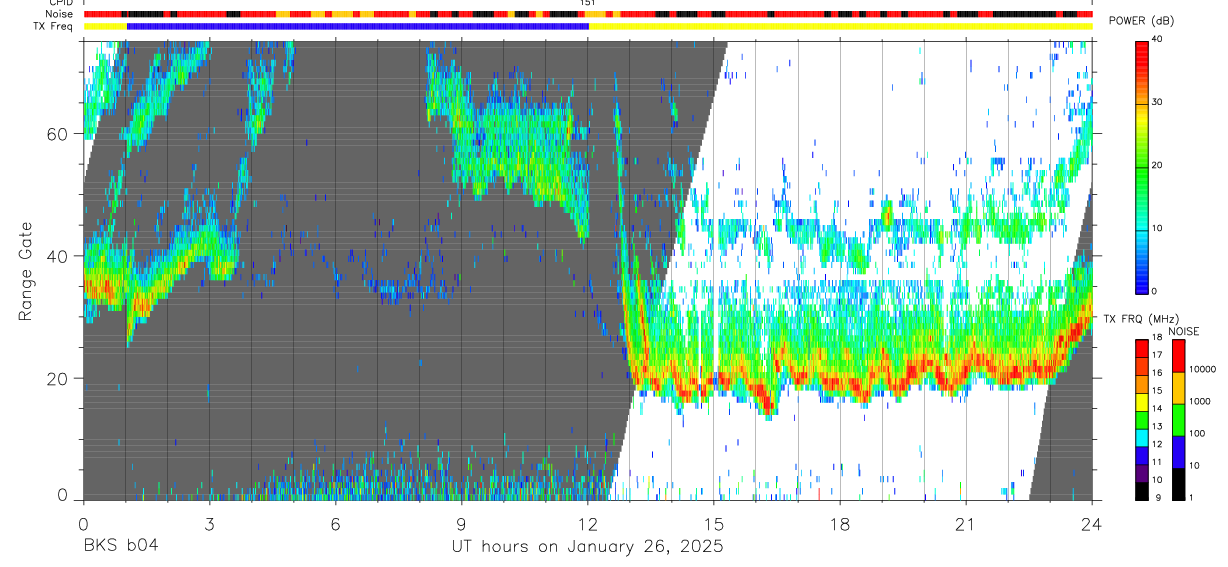The width and height of the screenshot is (1228, 567).
Task: Click the x-axis tick label '12'
Action: coord(587,524)
